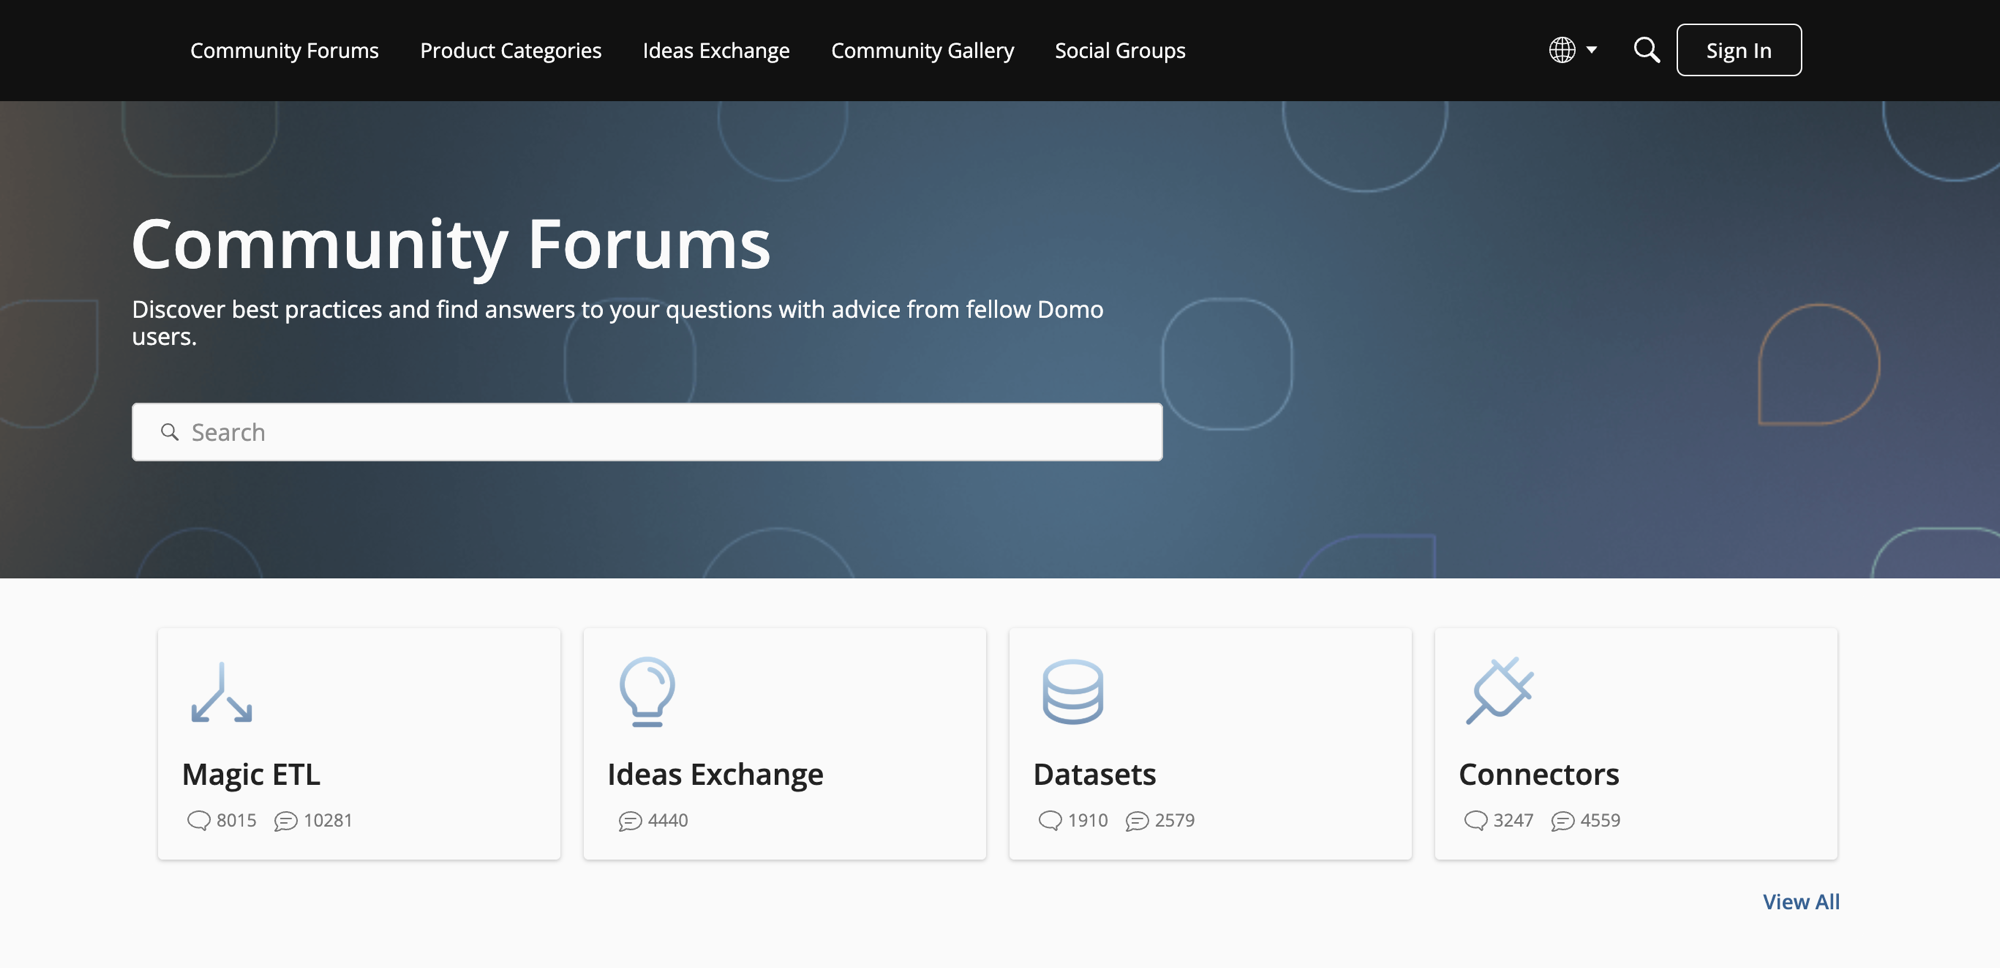Click the Datasets database icon
Image resolution: width=2000 pixels, height=968 pixels.
[x=1073, y=692]
